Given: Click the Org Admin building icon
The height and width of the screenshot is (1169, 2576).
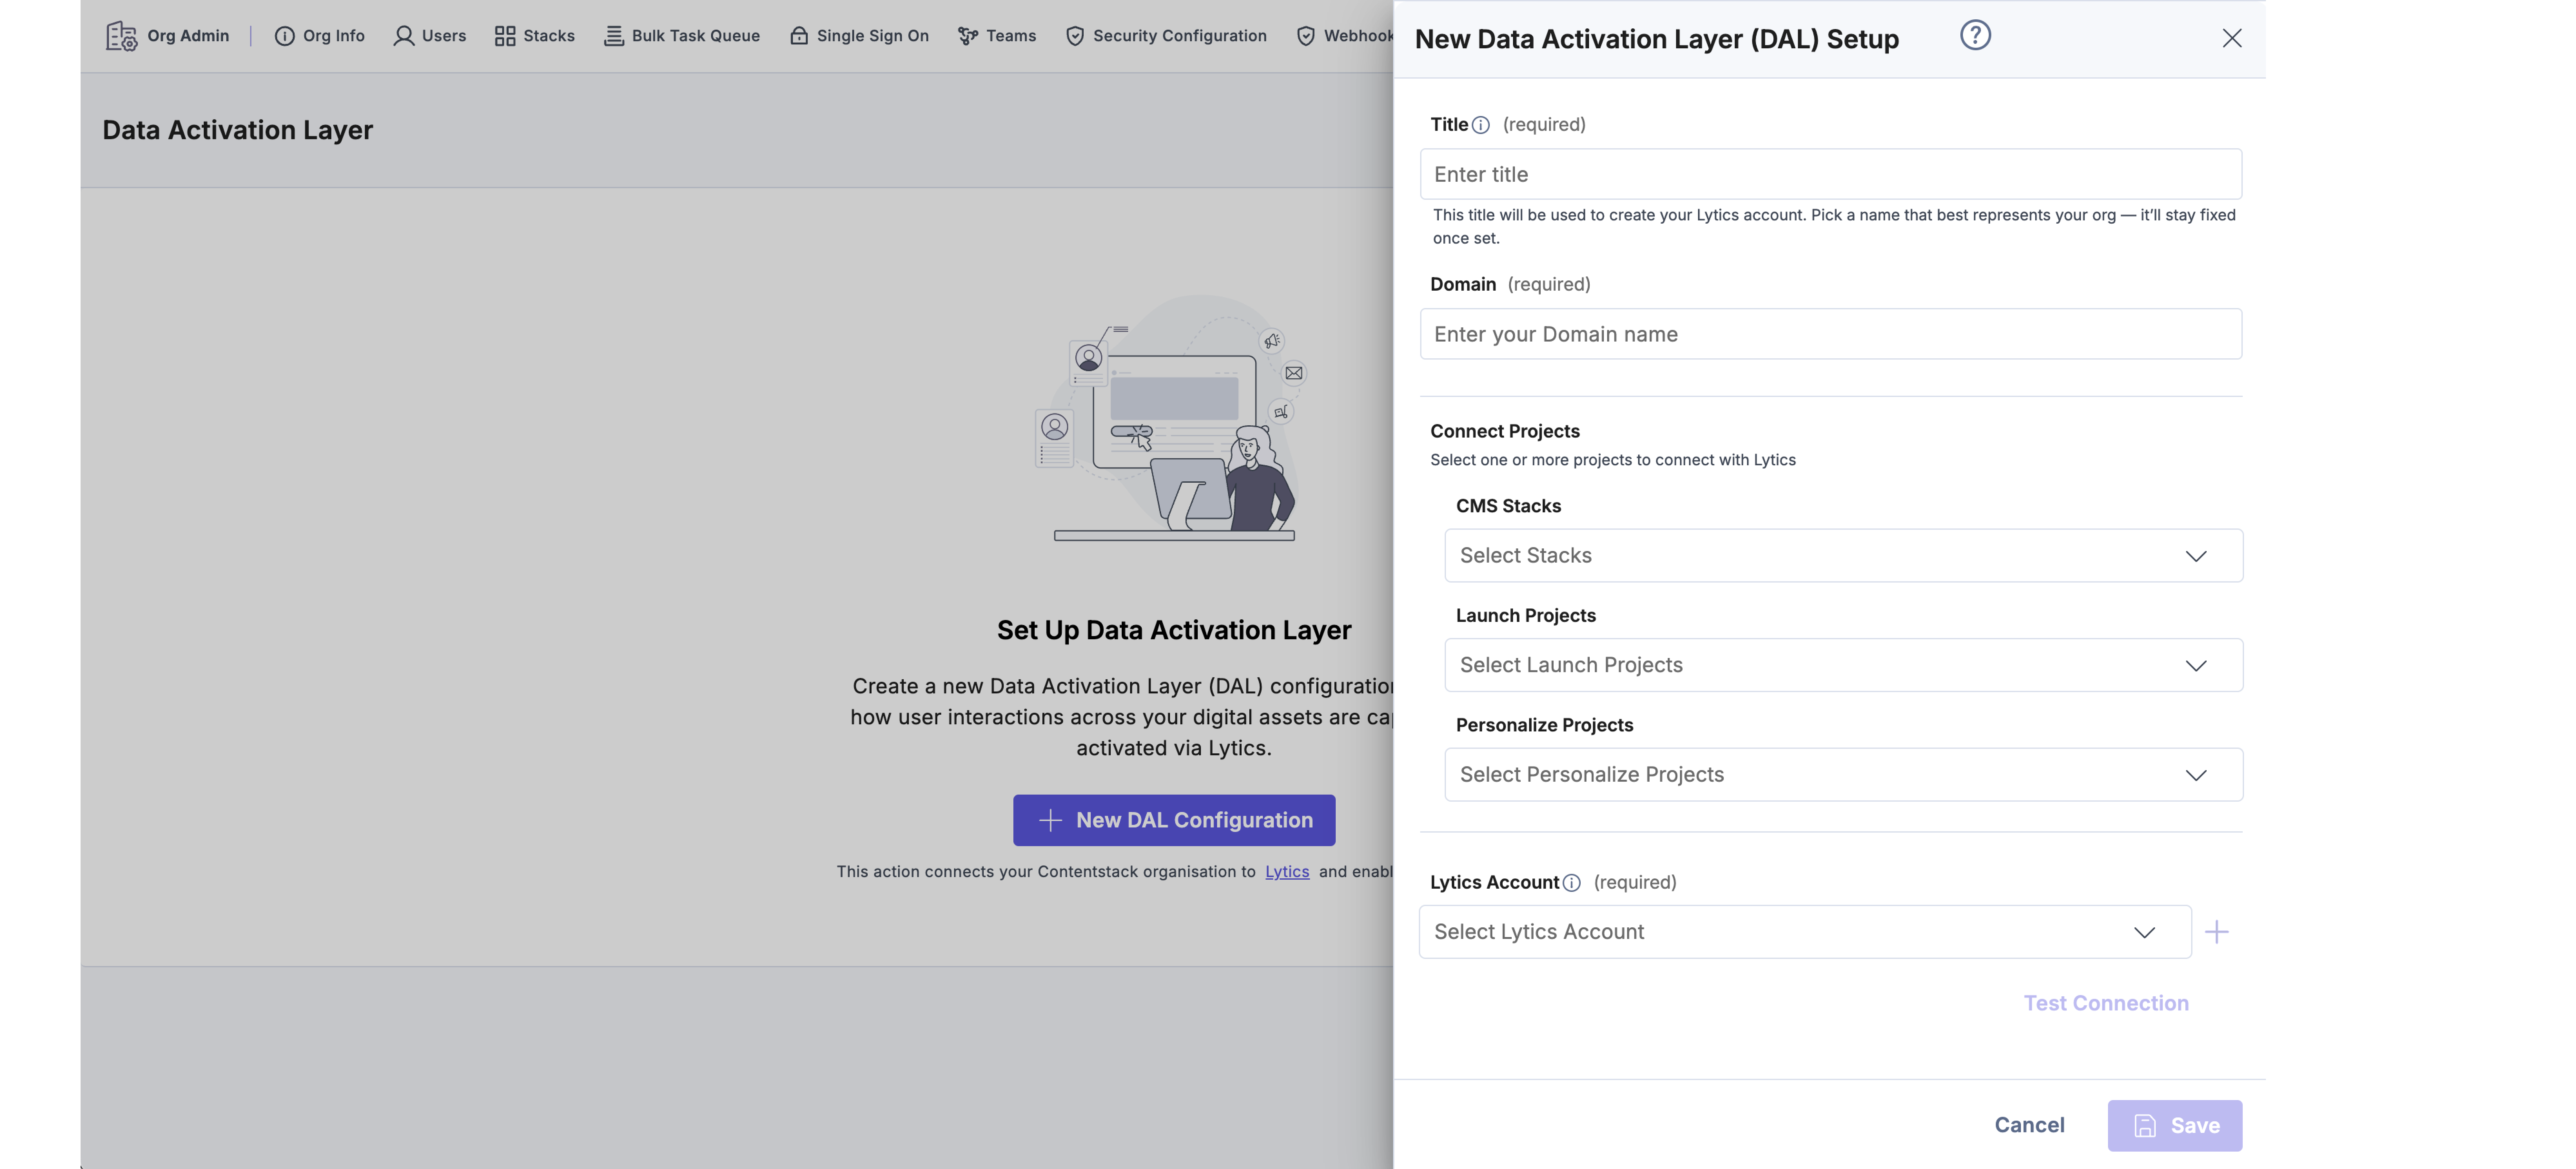Looking at the screenshot, I should 121,36.
